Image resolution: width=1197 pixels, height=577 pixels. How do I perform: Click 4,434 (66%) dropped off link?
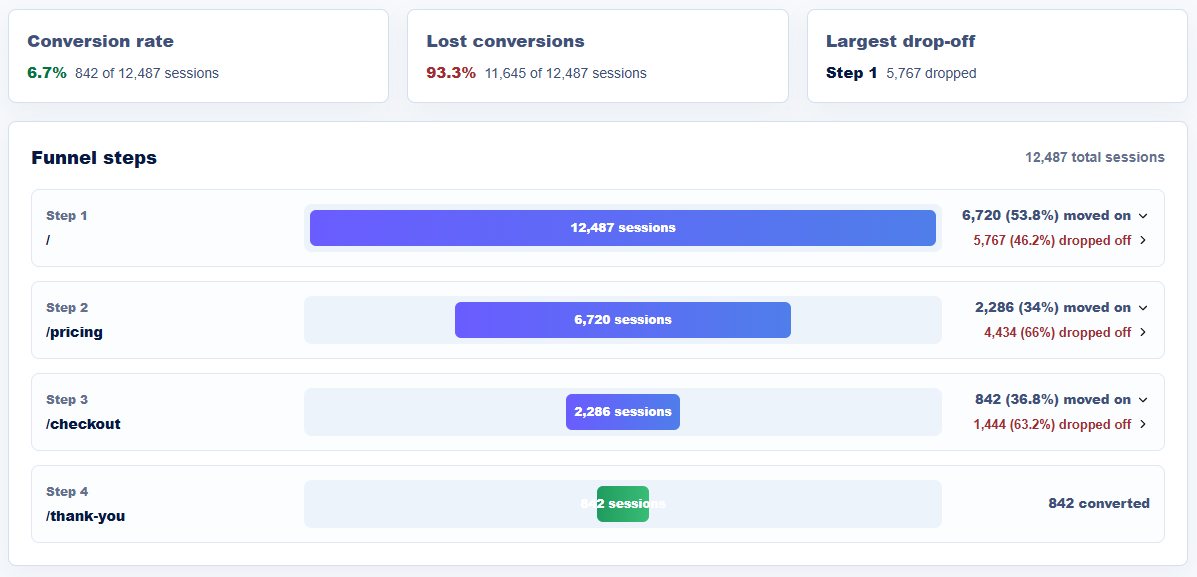click(x=1058, y=332)
